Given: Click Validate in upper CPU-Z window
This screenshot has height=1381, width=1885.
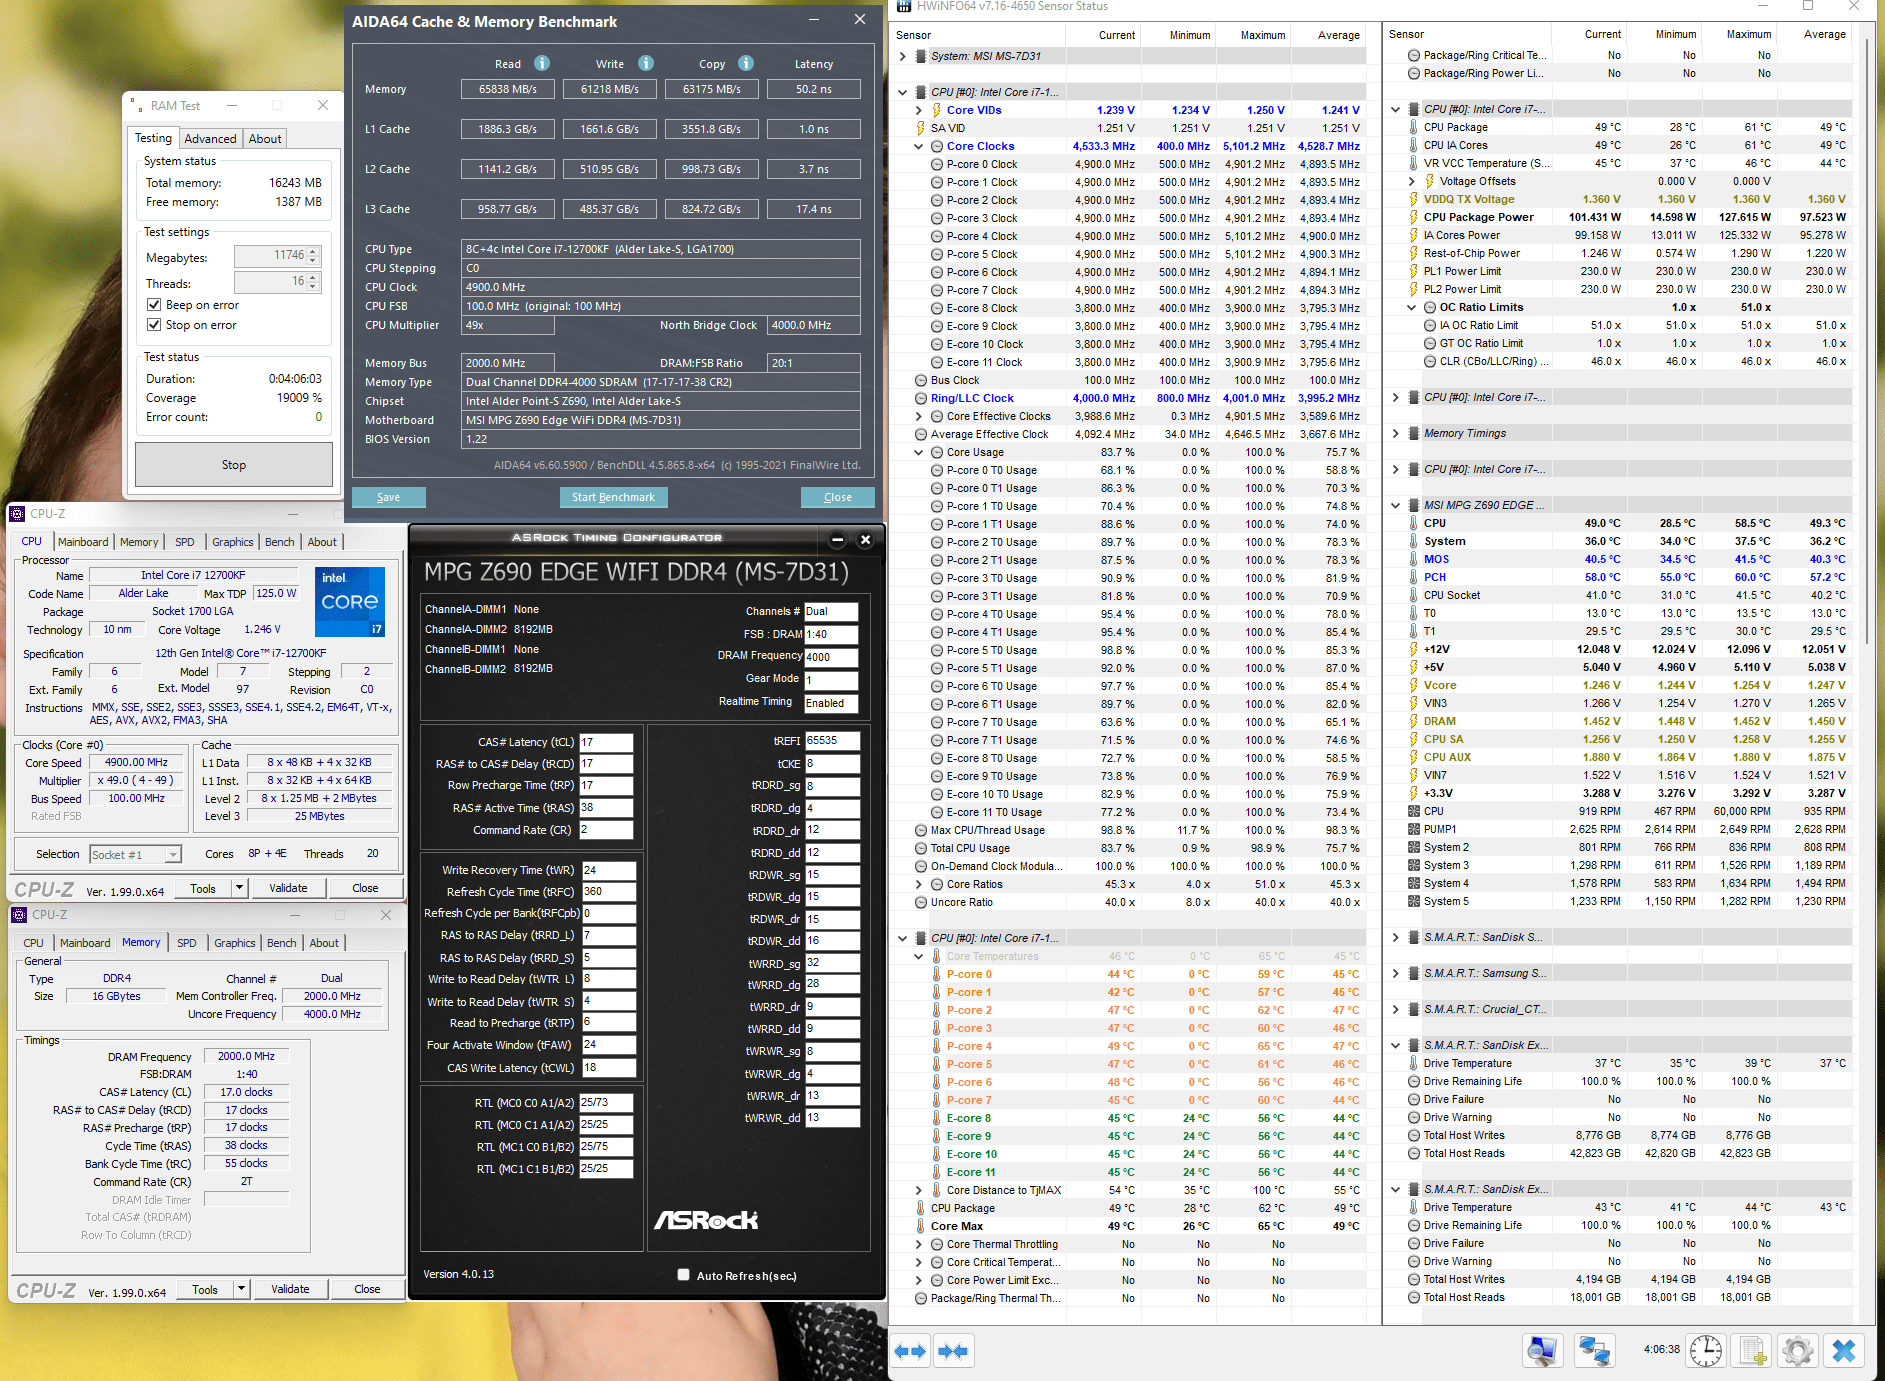Looking at the screenshot, I should pyautogui.click(x=288, y=888).
